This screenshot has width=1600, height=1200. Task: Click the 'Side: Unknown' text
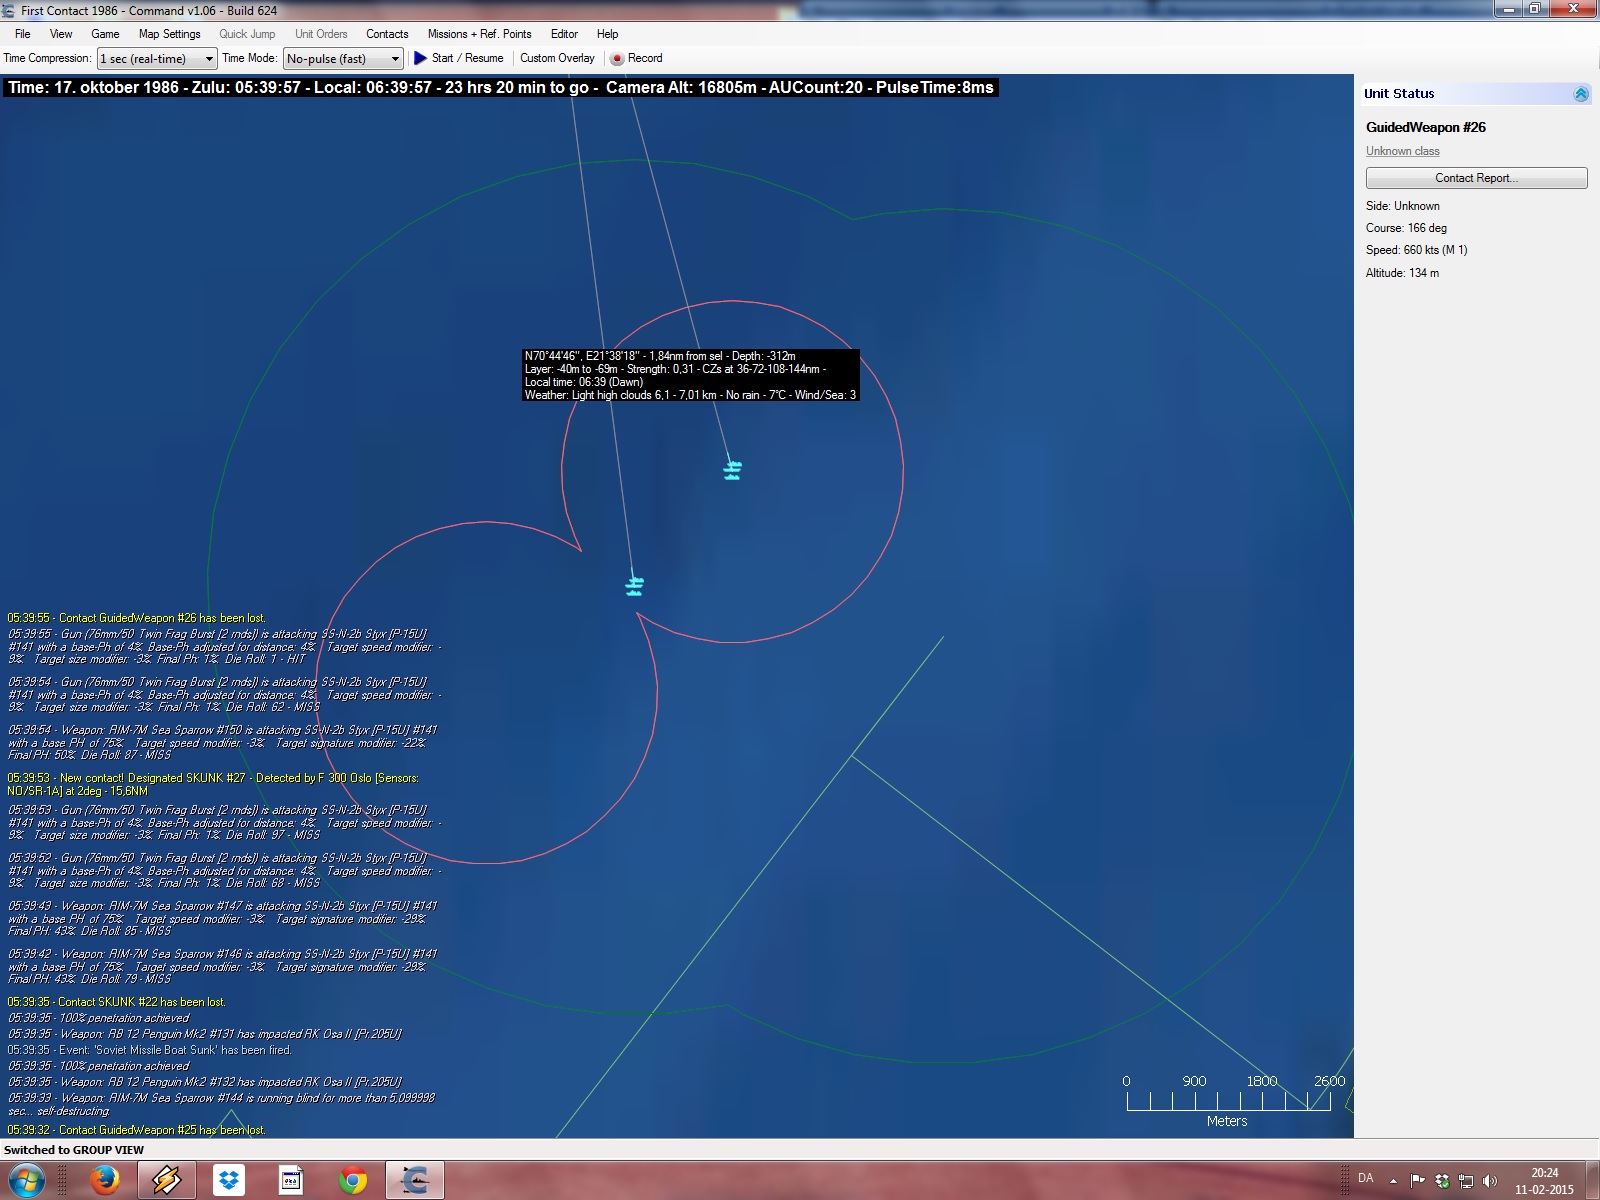click(1403, 206)
